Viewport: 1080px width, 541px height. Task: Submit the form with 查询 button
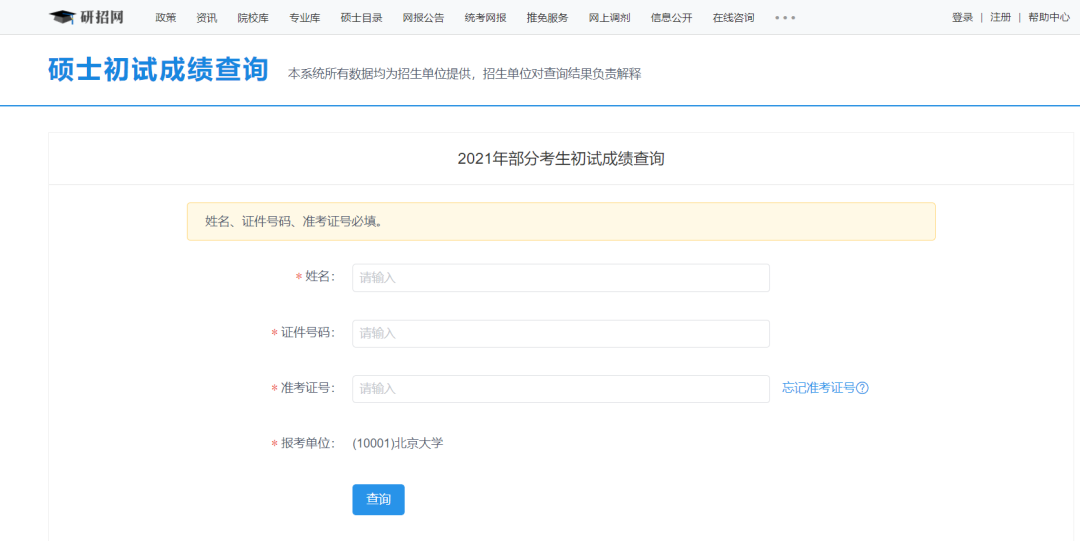(378, 500)
